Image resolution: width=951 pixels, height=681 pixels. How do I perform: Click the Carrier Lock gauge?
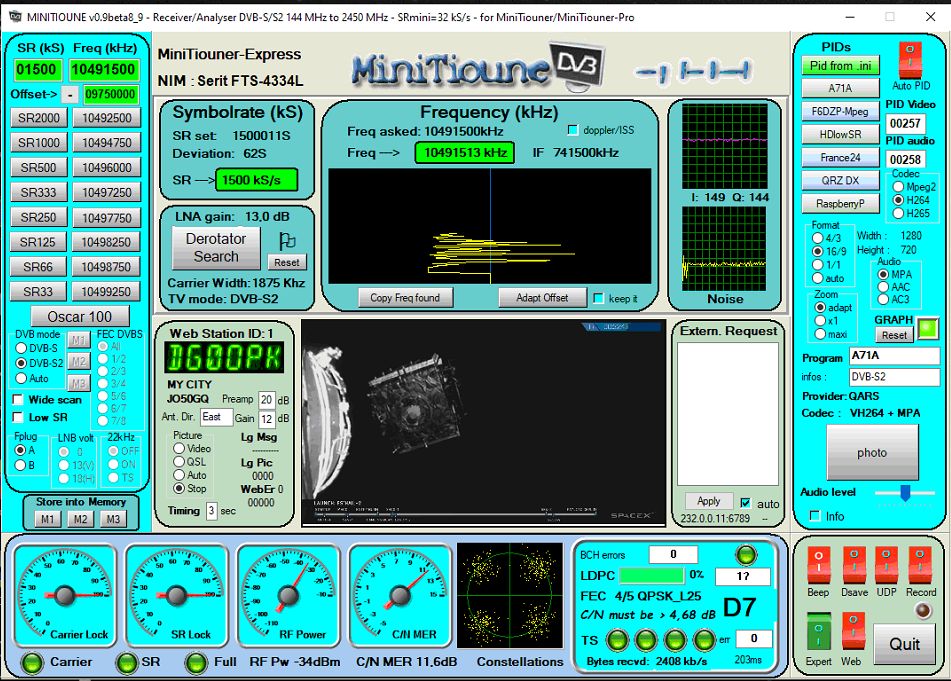[x=64, y=595]
